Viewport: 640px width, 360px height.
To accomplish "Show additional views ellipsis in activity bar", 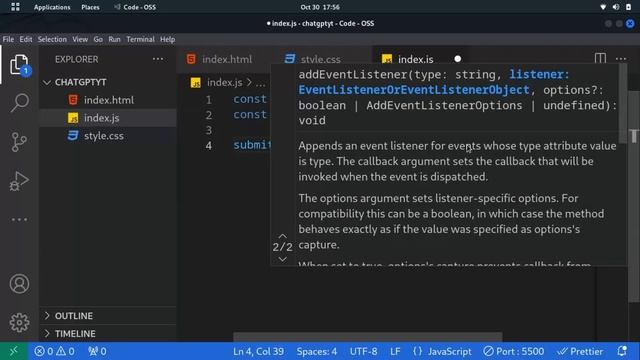I will [x=19, y=220].
